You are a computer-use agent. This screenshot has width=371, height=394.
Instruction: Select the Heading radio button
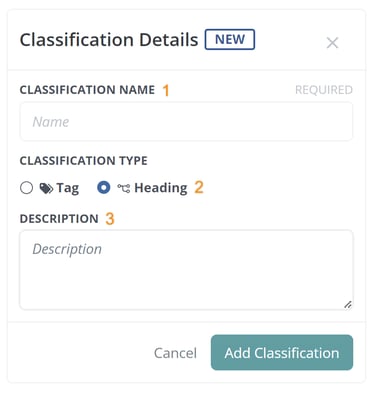pyautogui.click(x=104, y=188)
